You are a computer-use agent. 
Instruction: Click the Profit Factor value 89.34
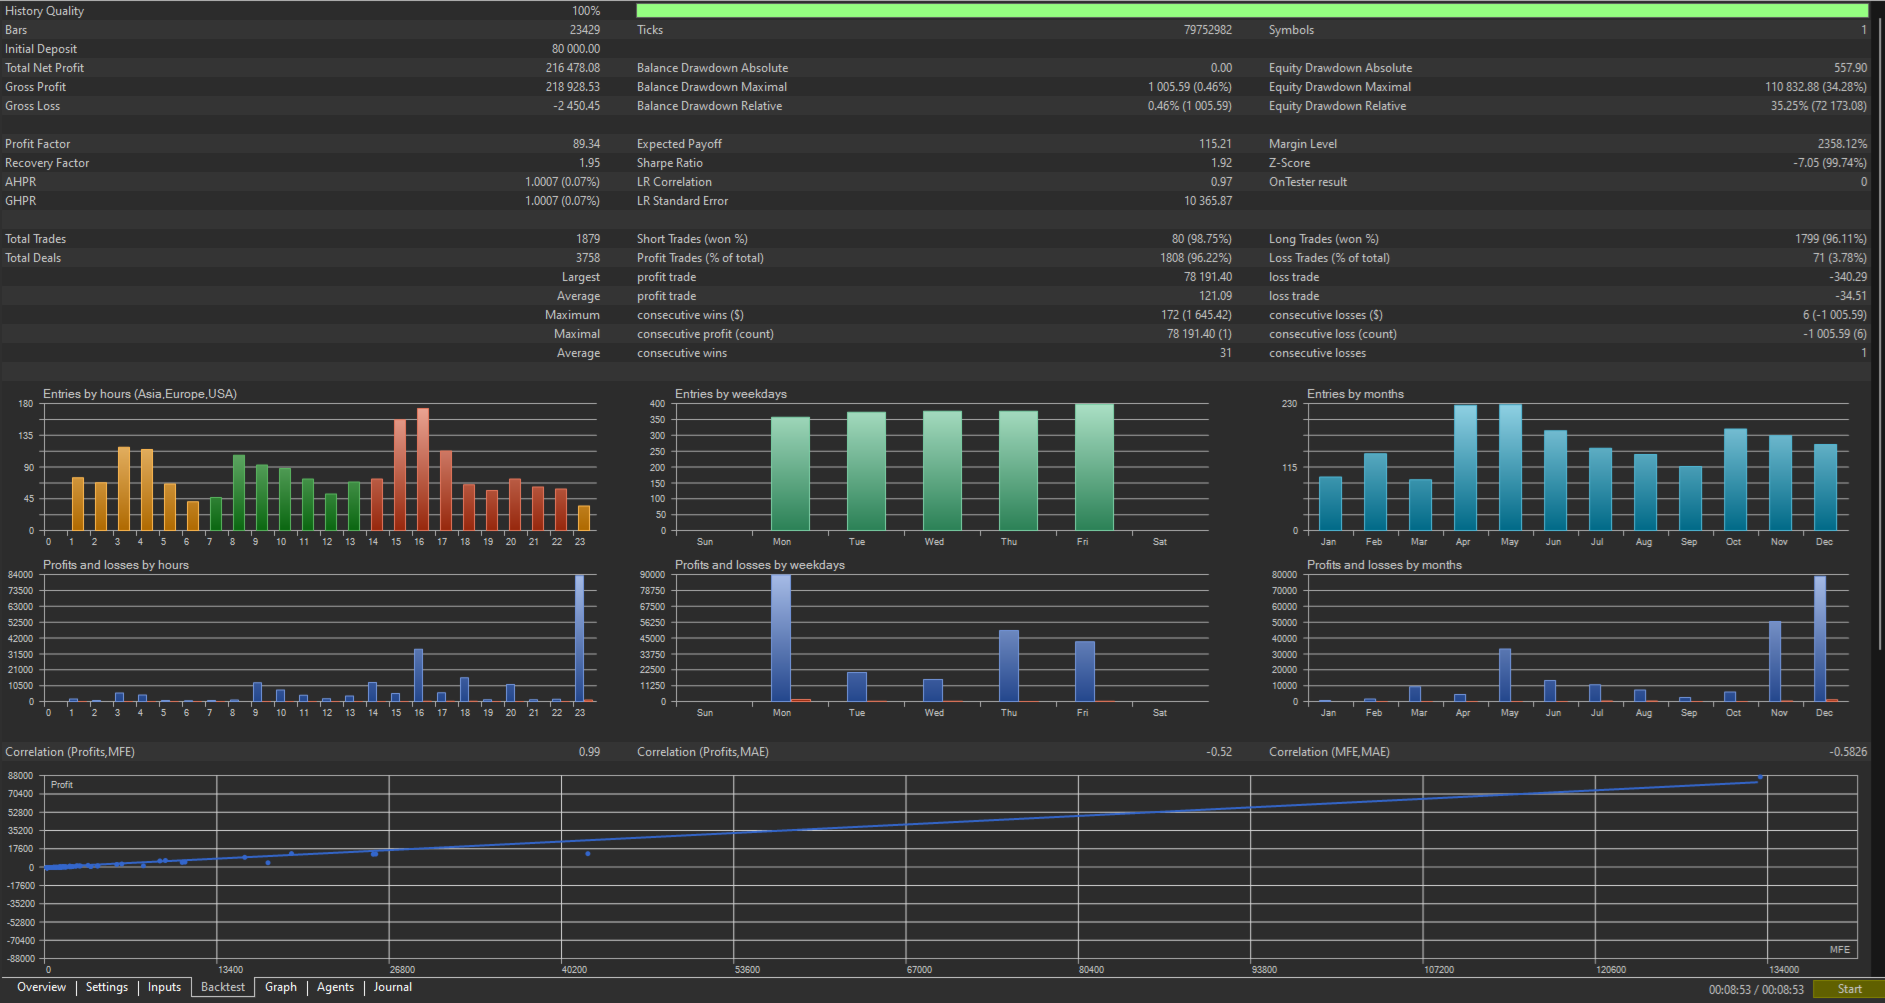pyautogui.click(x=586, y=144)
